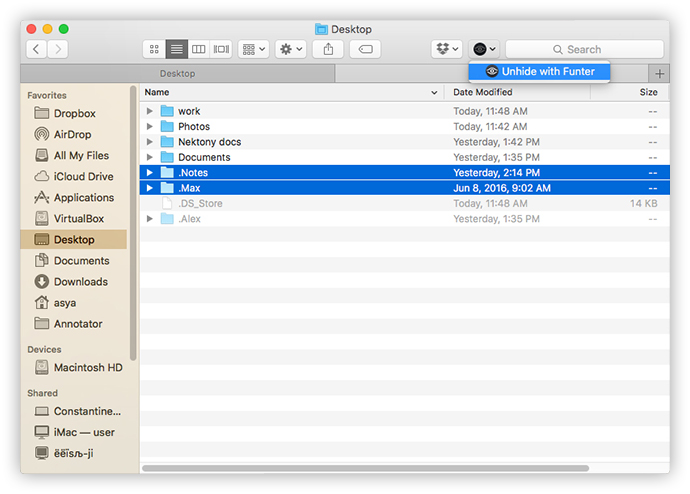
Task: Open the Arrange items dropdown
Action: click(x=253, y=49)
